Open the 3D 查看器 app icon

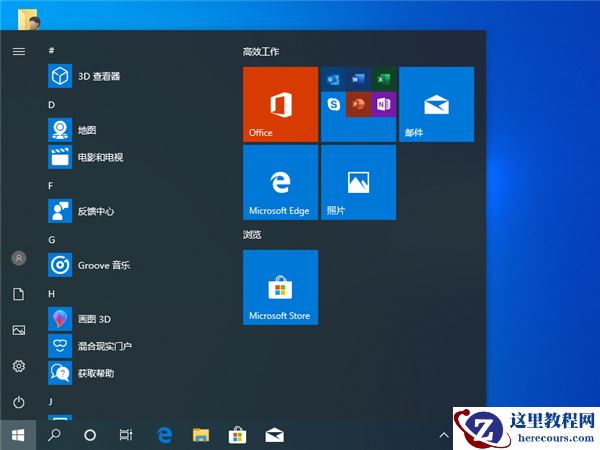tap(60, 76)
